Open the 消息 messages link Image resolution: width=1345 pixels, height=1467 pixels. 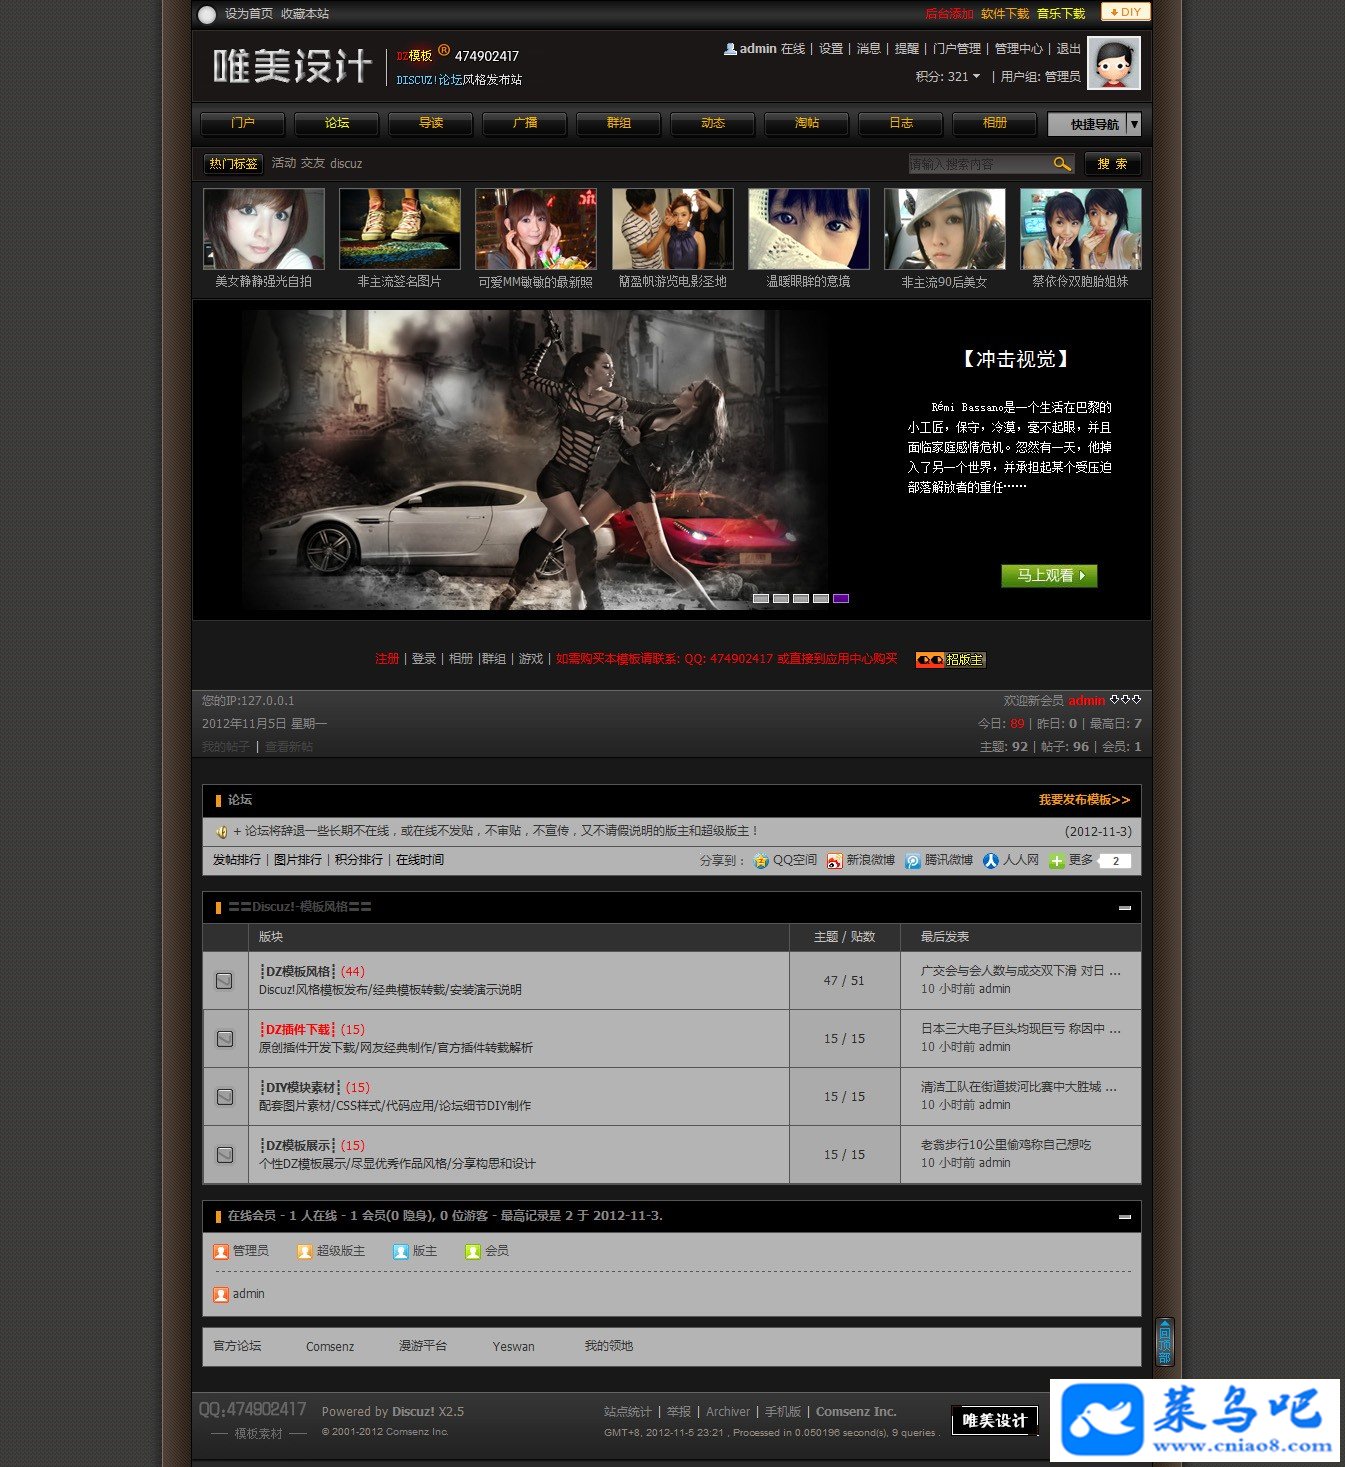(869, 48)
